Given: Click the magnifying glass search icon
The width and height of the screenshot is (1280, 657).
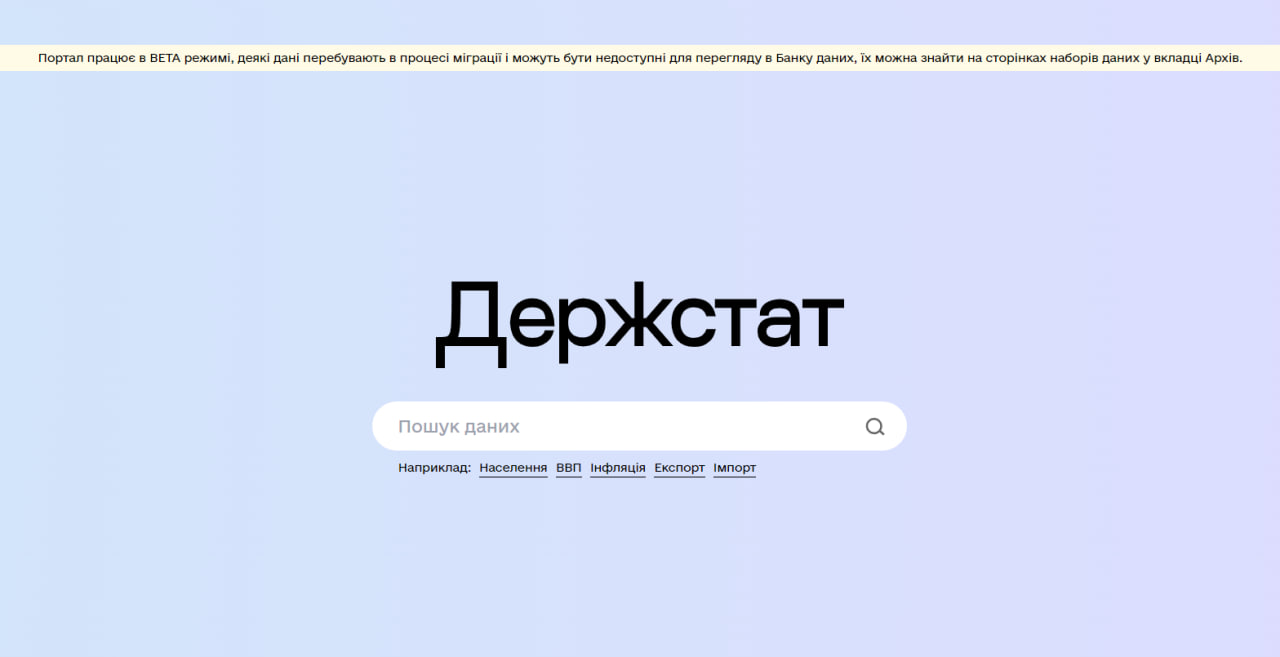Looking at the screenshot, I should click(875, 427).
